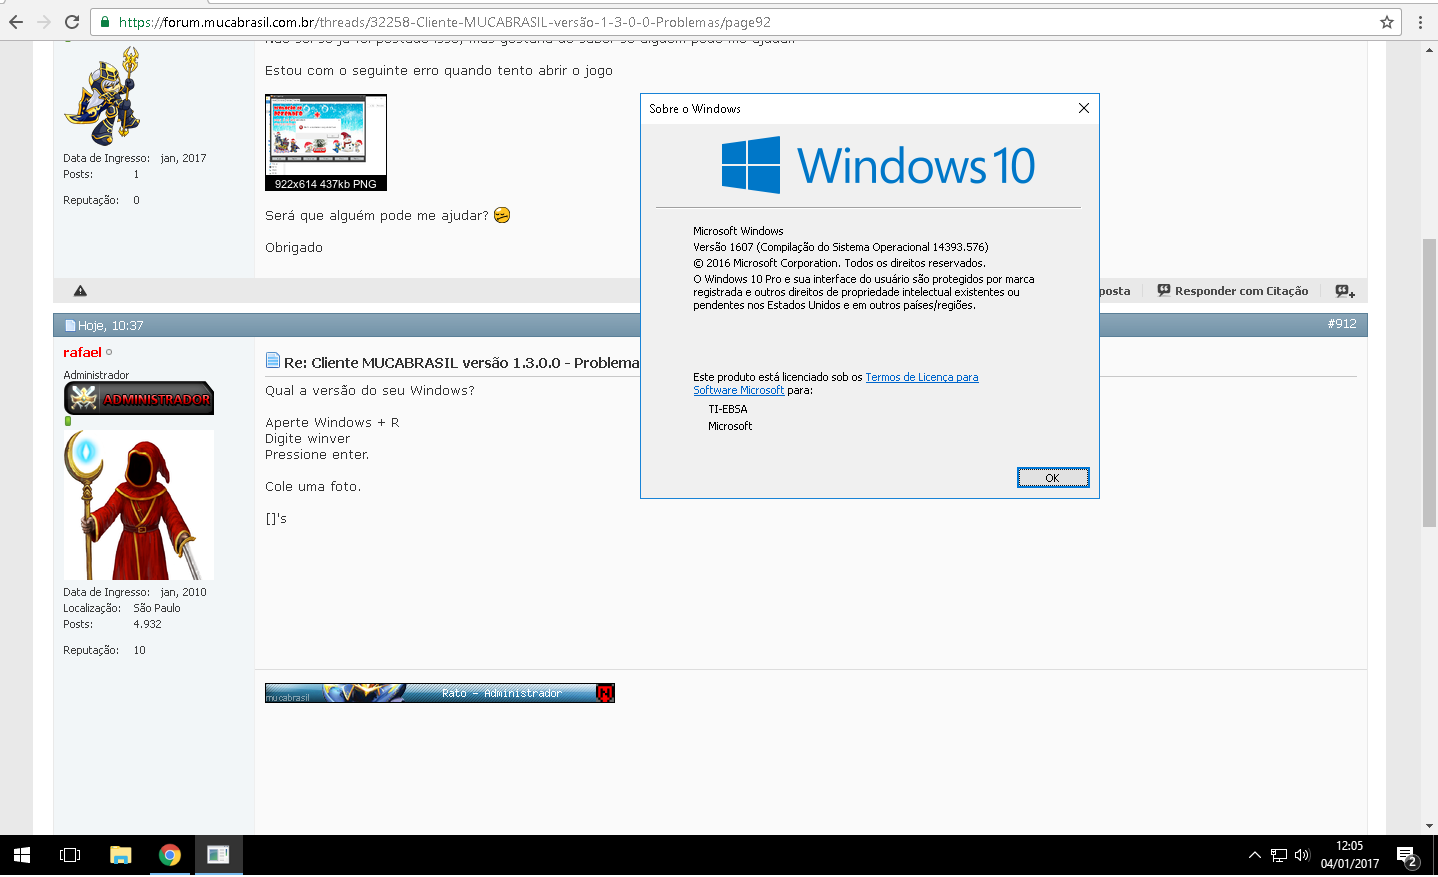Image resolution: width=1438 pixels, height=877 pixels.
Task: Click the page vertical scrollbar
Action: pyautogui.click(x=1429, y=380)
